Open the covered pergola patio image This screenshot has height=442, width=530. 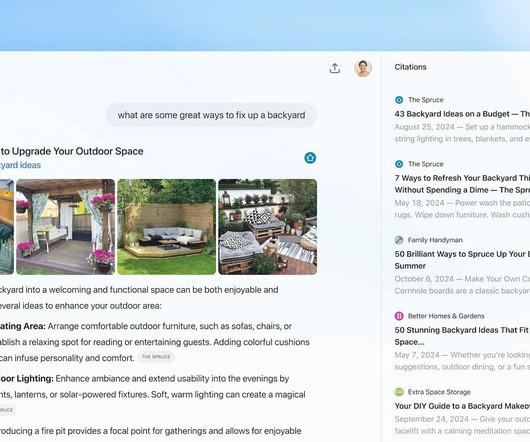[66, 227]
